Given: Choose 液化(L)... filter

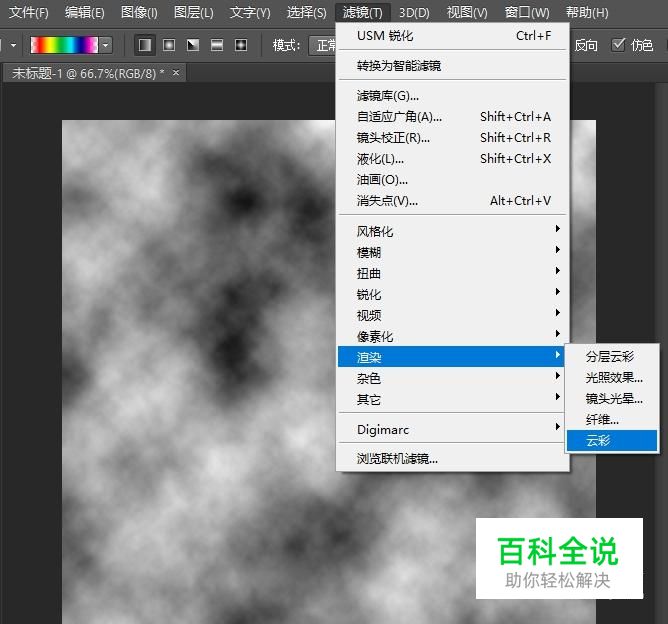Looking at the screenshot, I should click(453, 158).
